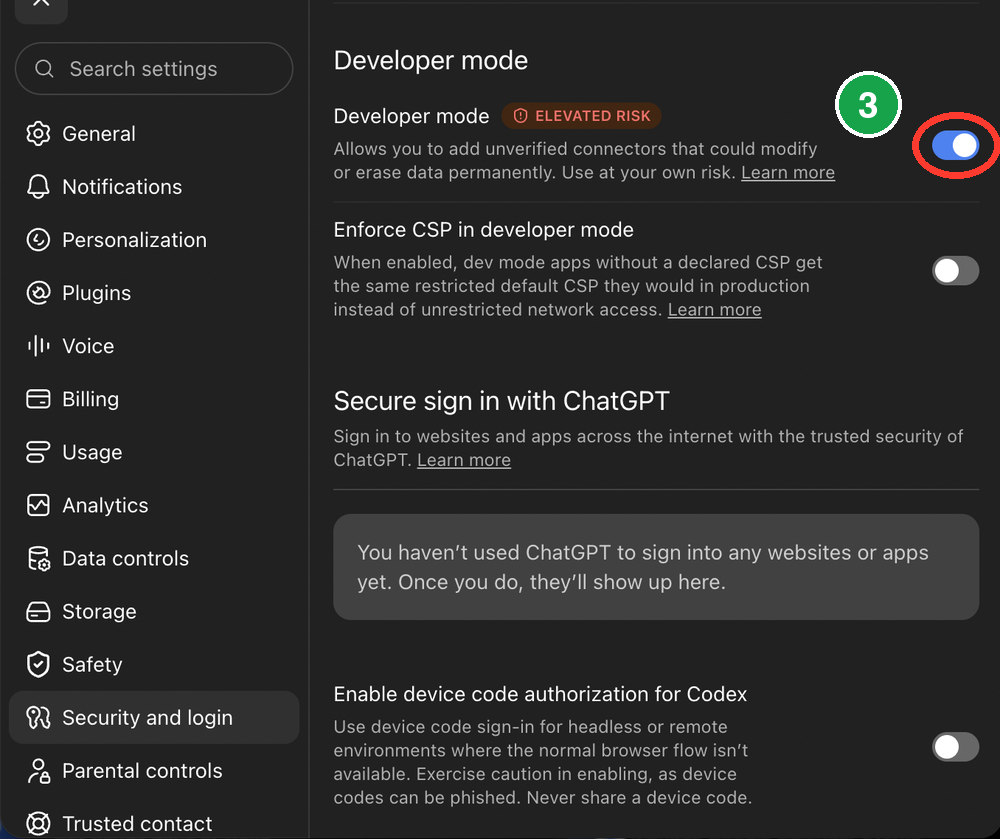Click the Usage icon in sidebar

tap(38, 452)
